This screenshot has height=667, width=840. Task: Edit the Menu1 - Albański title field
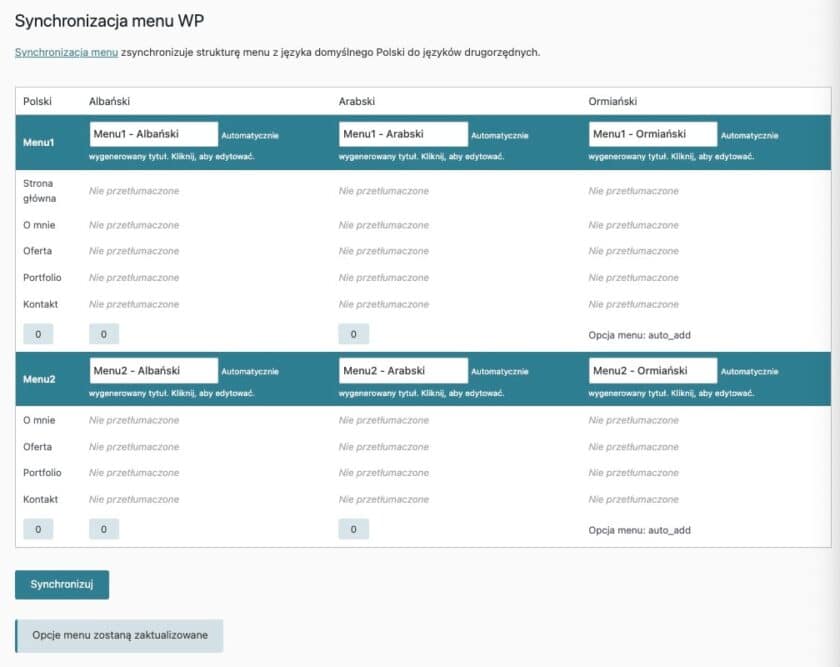(x=154, y=134)
